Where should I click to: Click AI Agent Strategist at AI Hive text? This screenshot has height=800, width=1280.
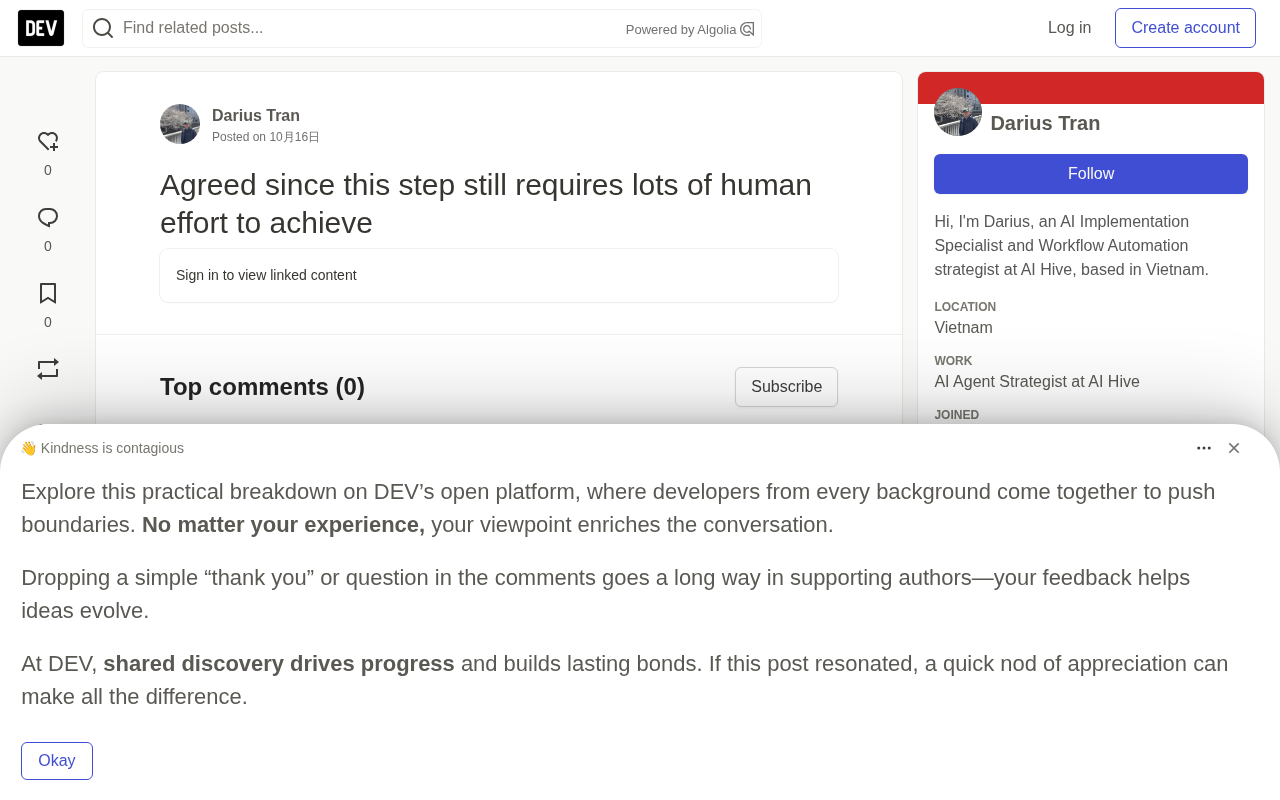pyautogui.click(x=1037, y=382)
